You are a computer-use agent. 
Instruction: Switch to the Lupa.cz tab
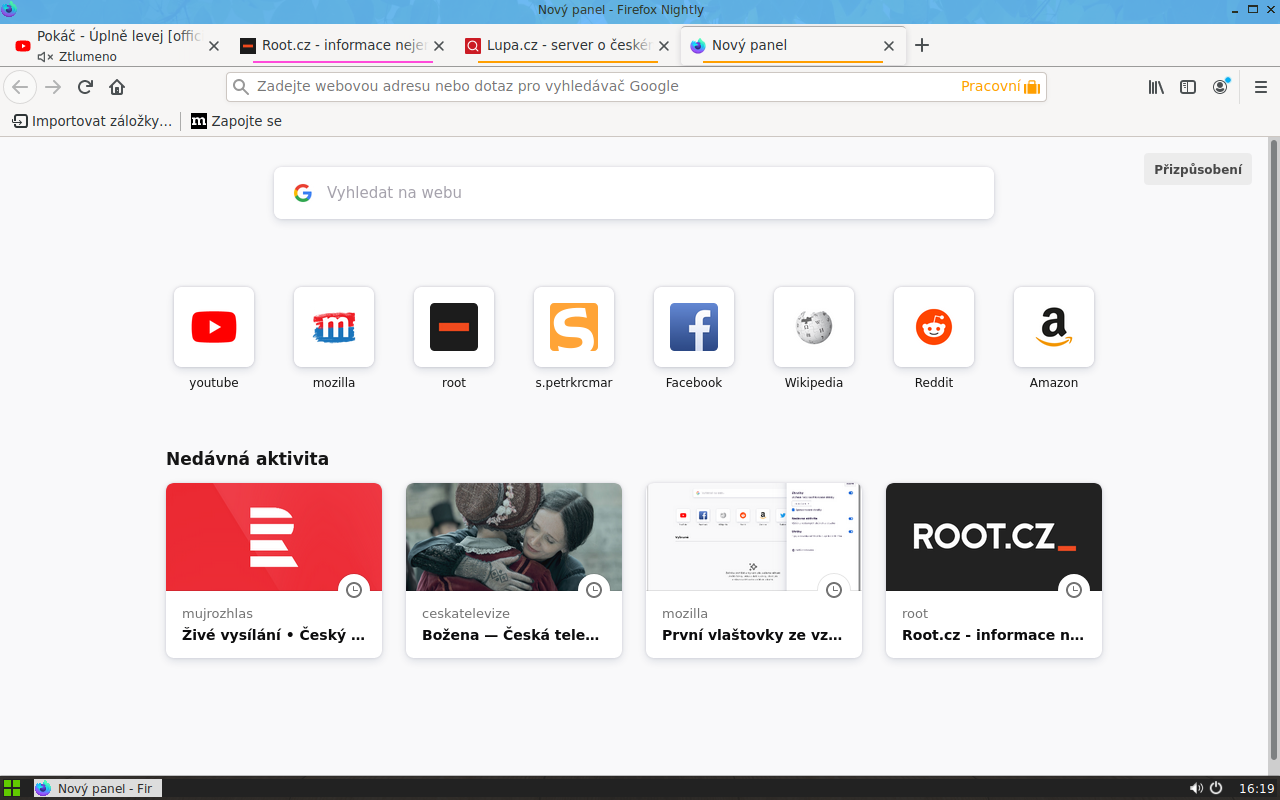(x=568, y=45)
